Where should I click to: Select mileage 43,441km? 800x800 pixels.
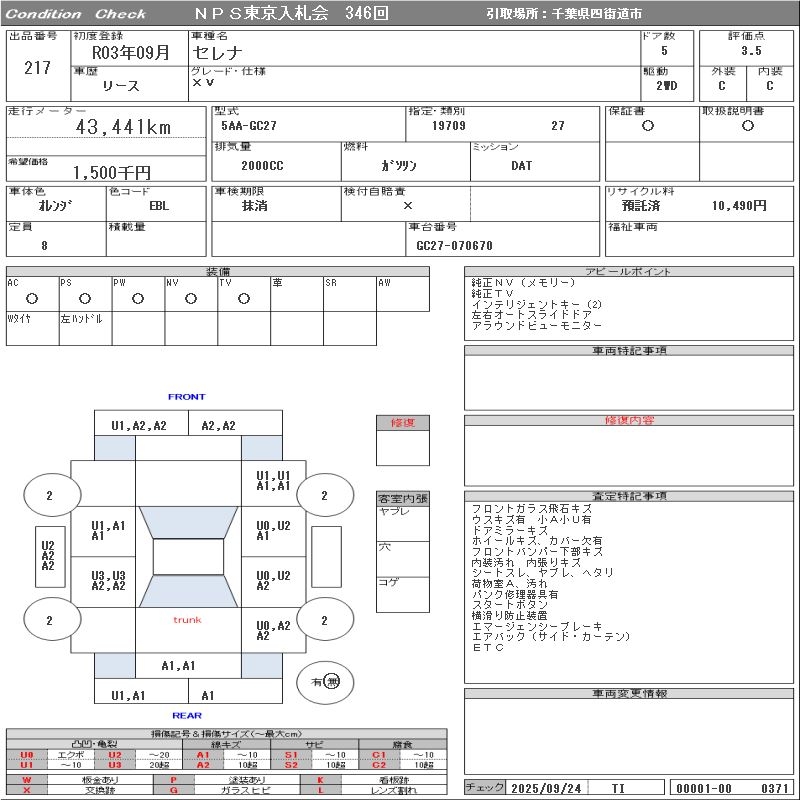point(123,127)
